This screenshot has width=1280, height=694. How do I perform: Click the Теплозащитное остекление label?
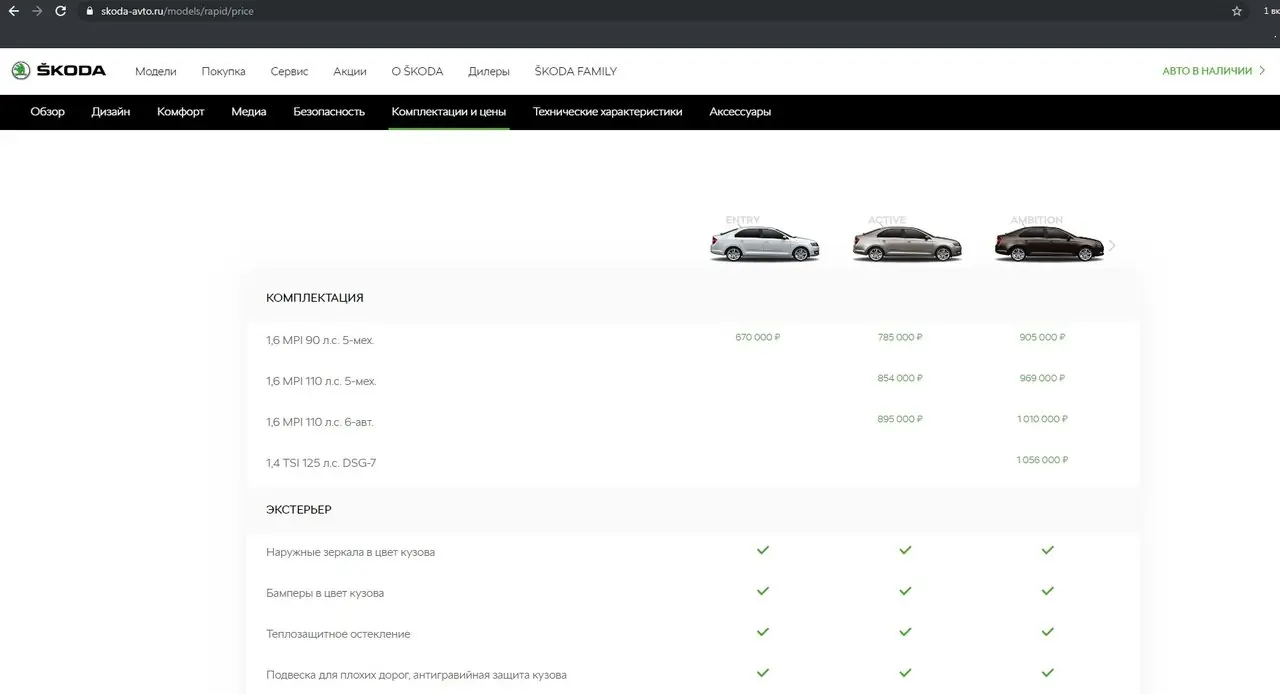click(338, 634)
